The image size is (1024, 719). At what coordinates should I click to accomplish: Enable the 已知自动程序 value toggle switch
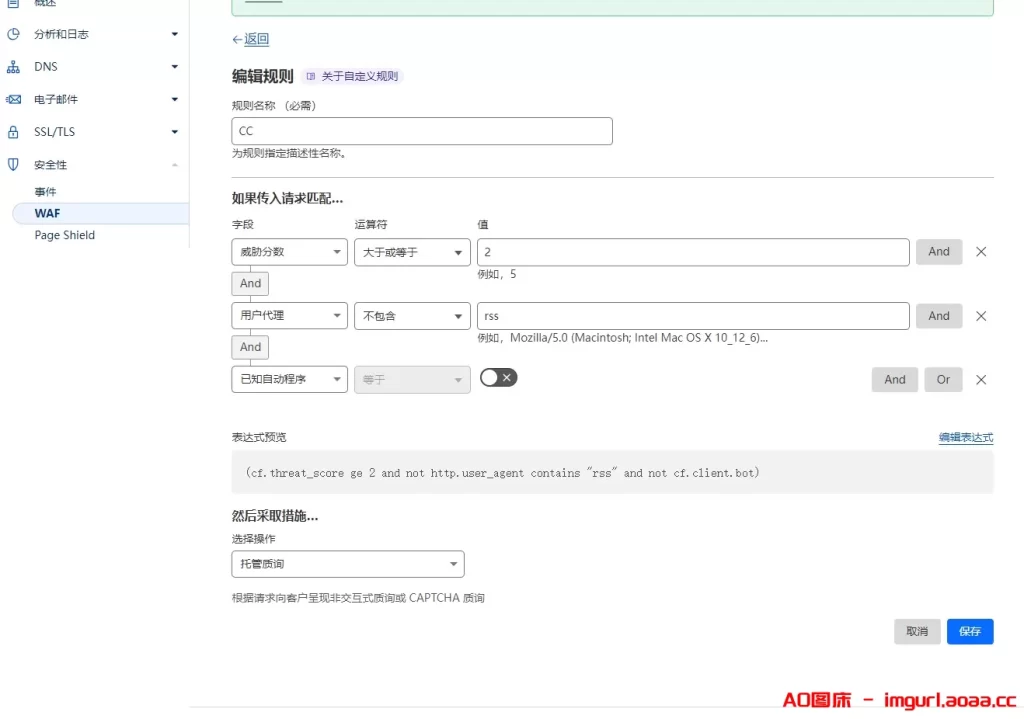(x=497, y=378)
